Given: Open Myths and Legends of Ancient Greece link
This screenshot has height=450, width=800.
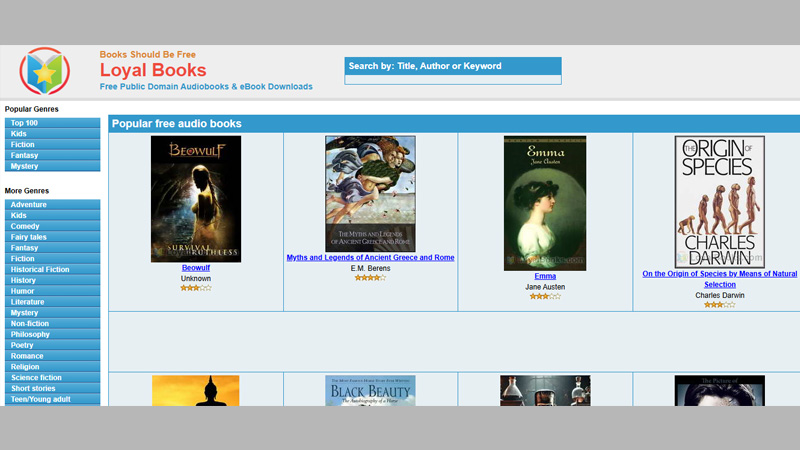Looking at the screenshot, I should click(x=370, y=258).
